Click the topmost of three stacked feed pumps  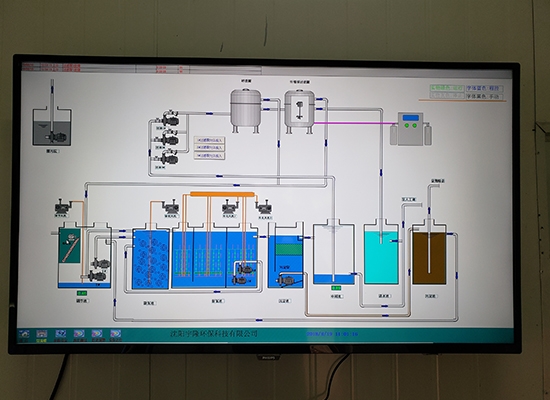(x=170, y=119)
